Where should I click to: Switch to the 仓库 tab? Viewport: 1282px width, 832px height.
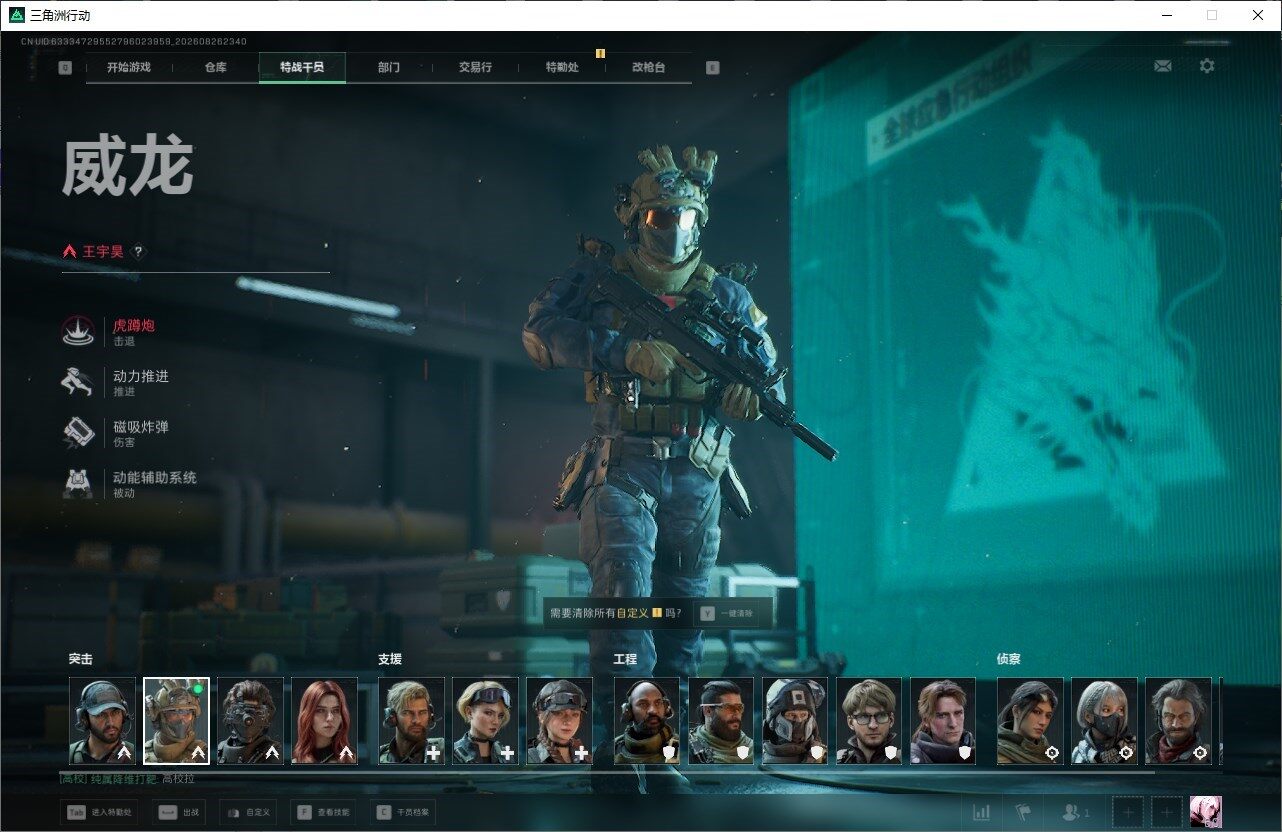click(215, 68)
